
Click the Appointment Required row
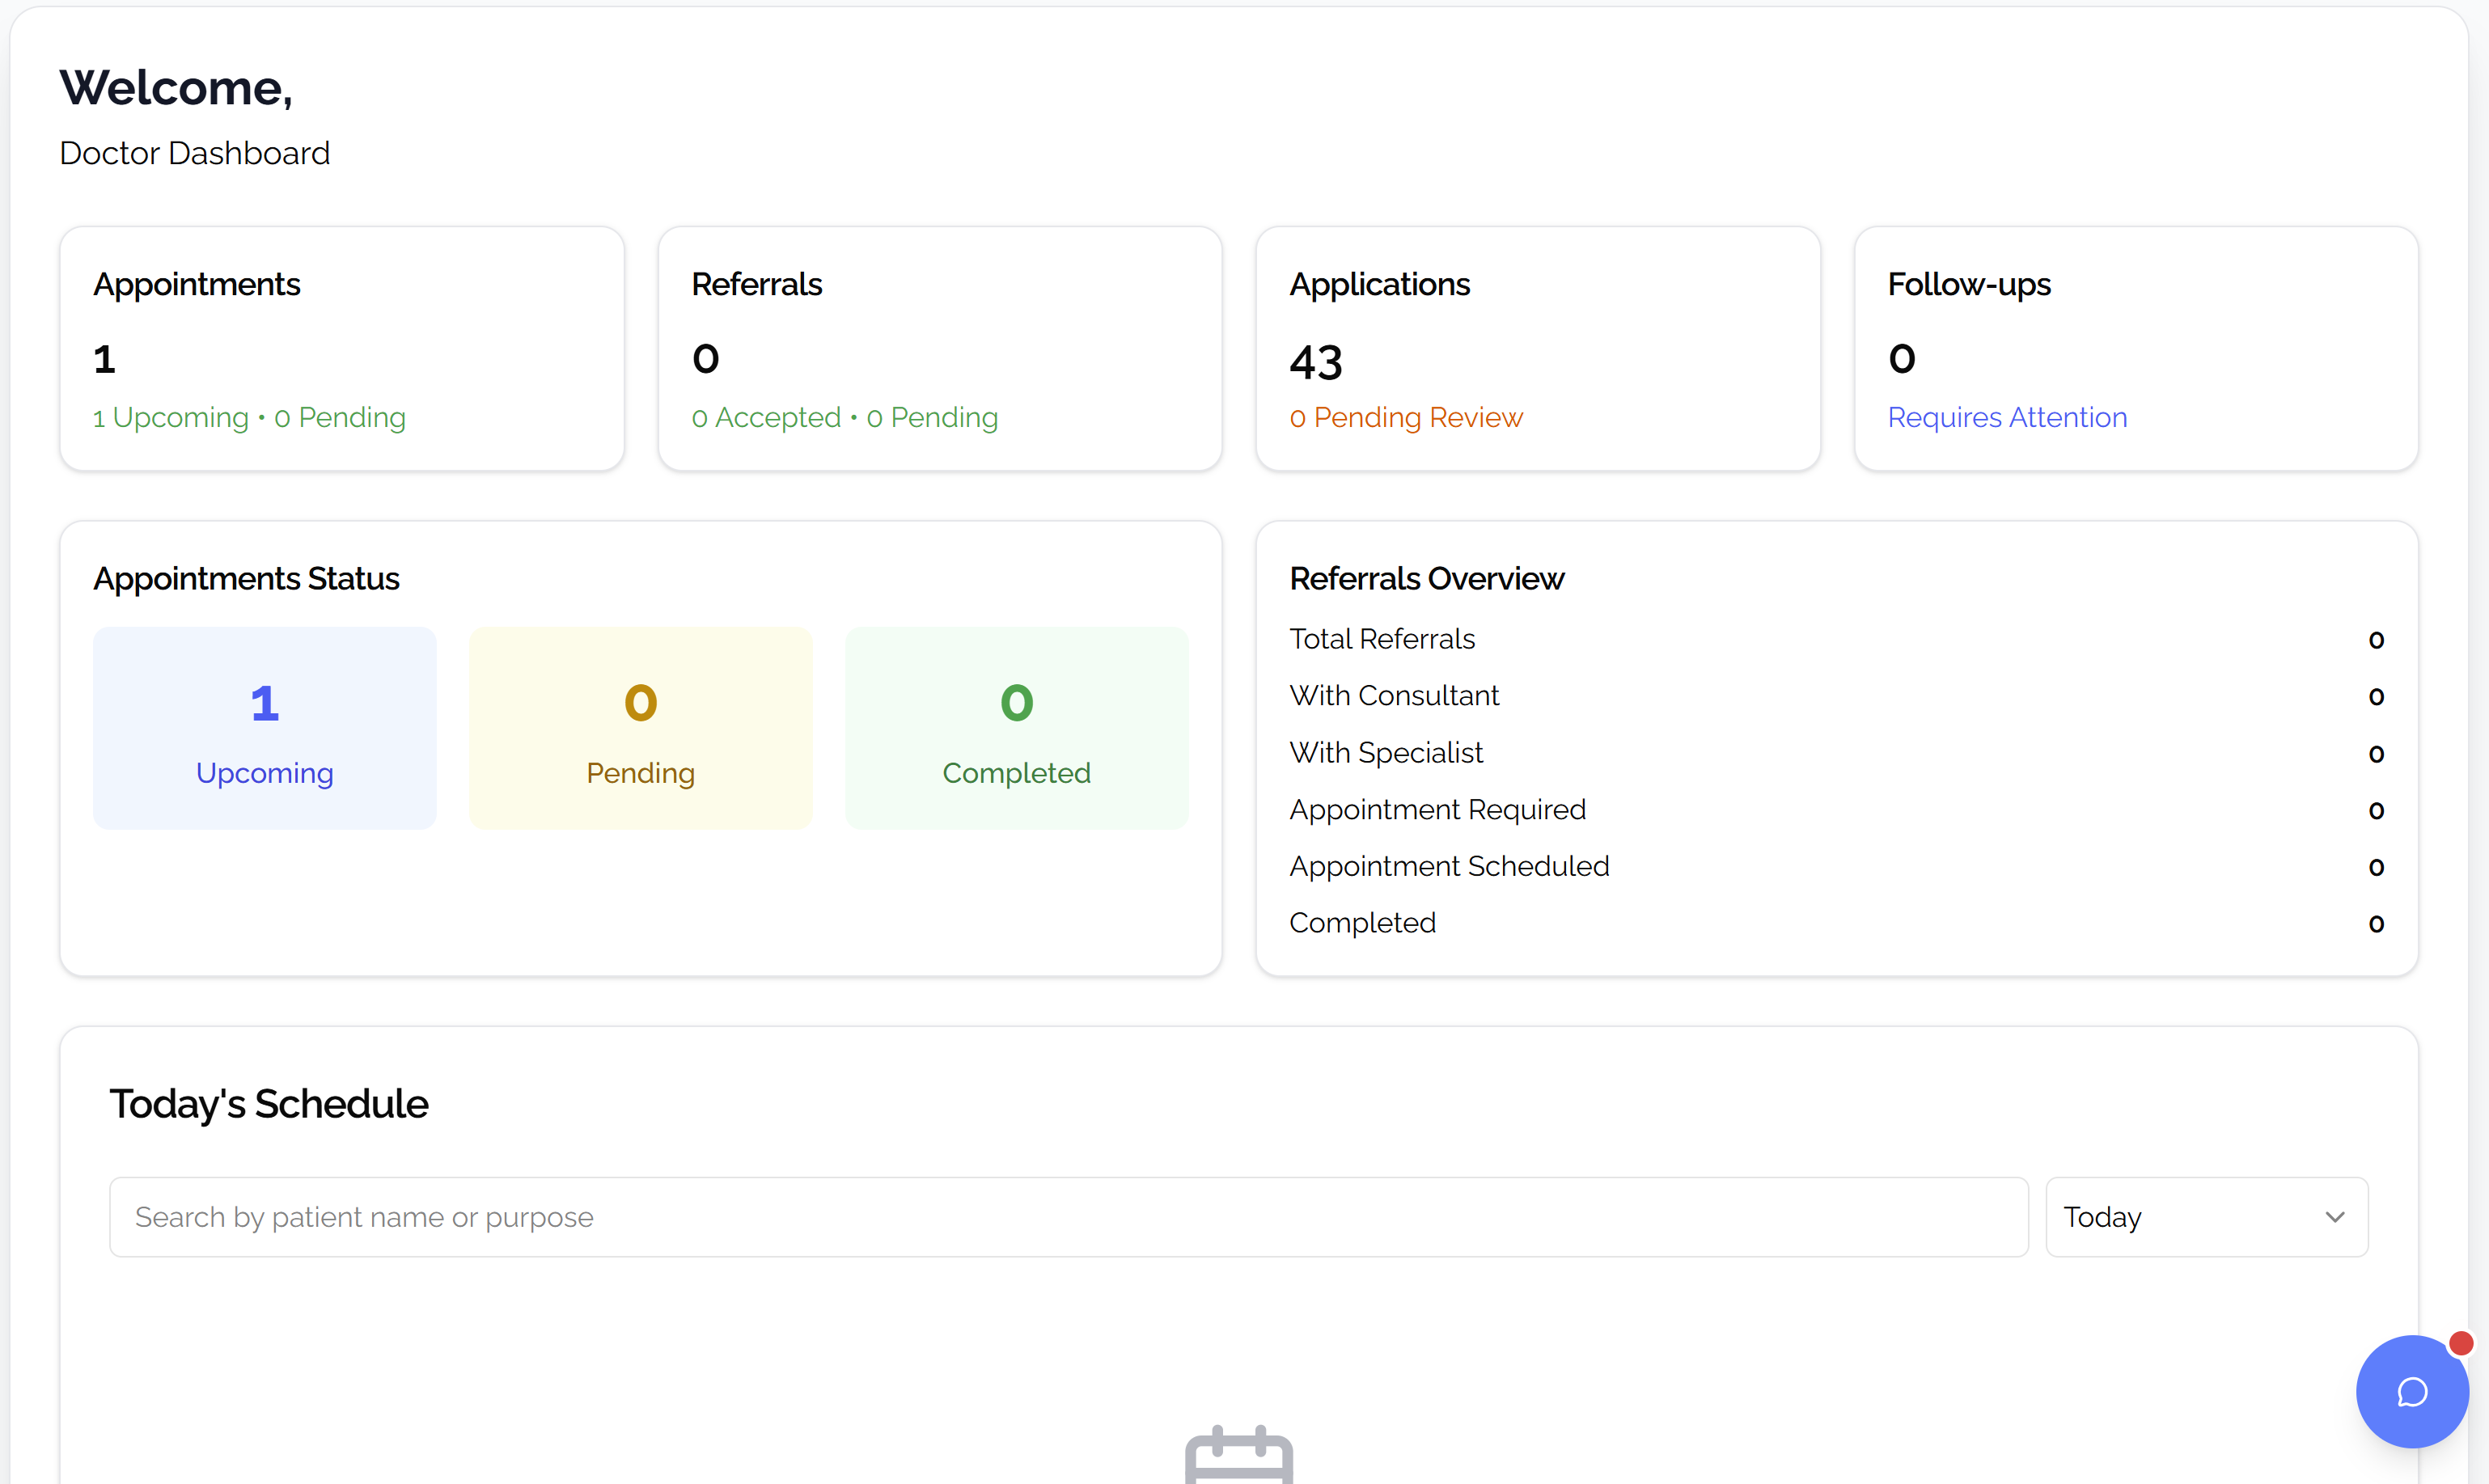1836,809
